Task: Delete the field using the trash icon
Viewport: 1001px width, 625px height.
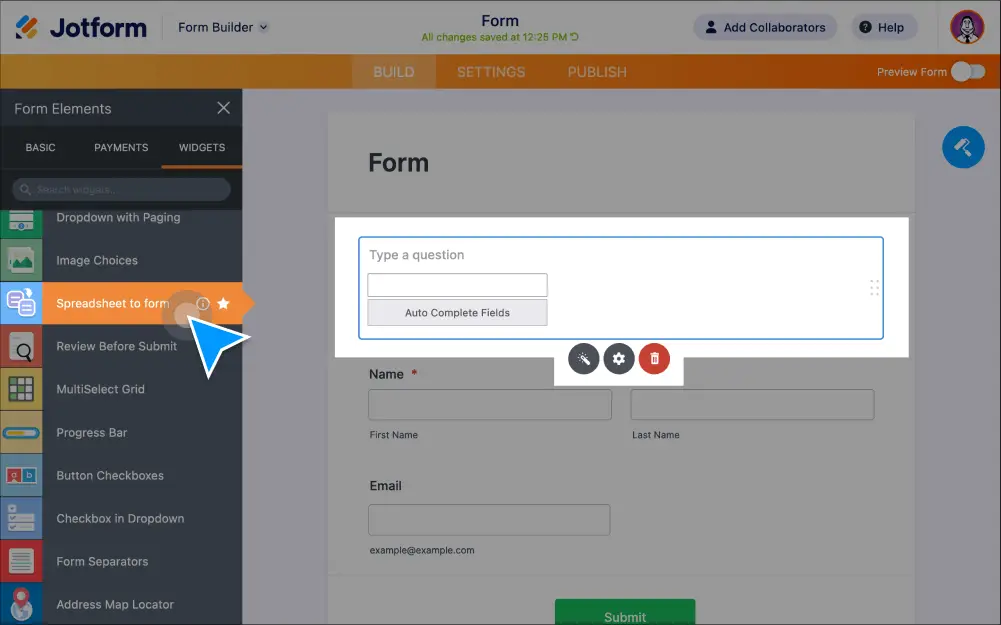Action: coord(654,358)
